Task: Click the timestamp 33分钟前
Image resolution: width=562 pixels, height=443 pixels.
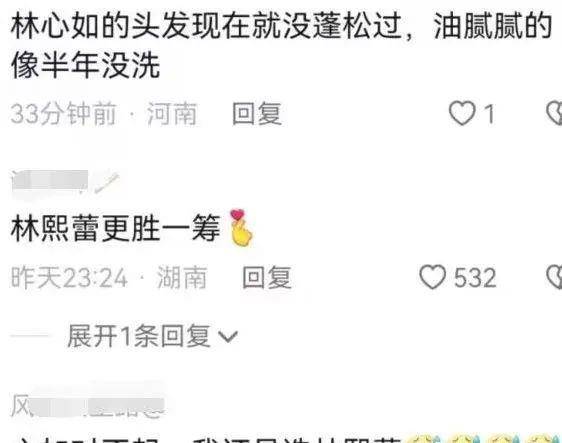Action: [x=63, y=114]
